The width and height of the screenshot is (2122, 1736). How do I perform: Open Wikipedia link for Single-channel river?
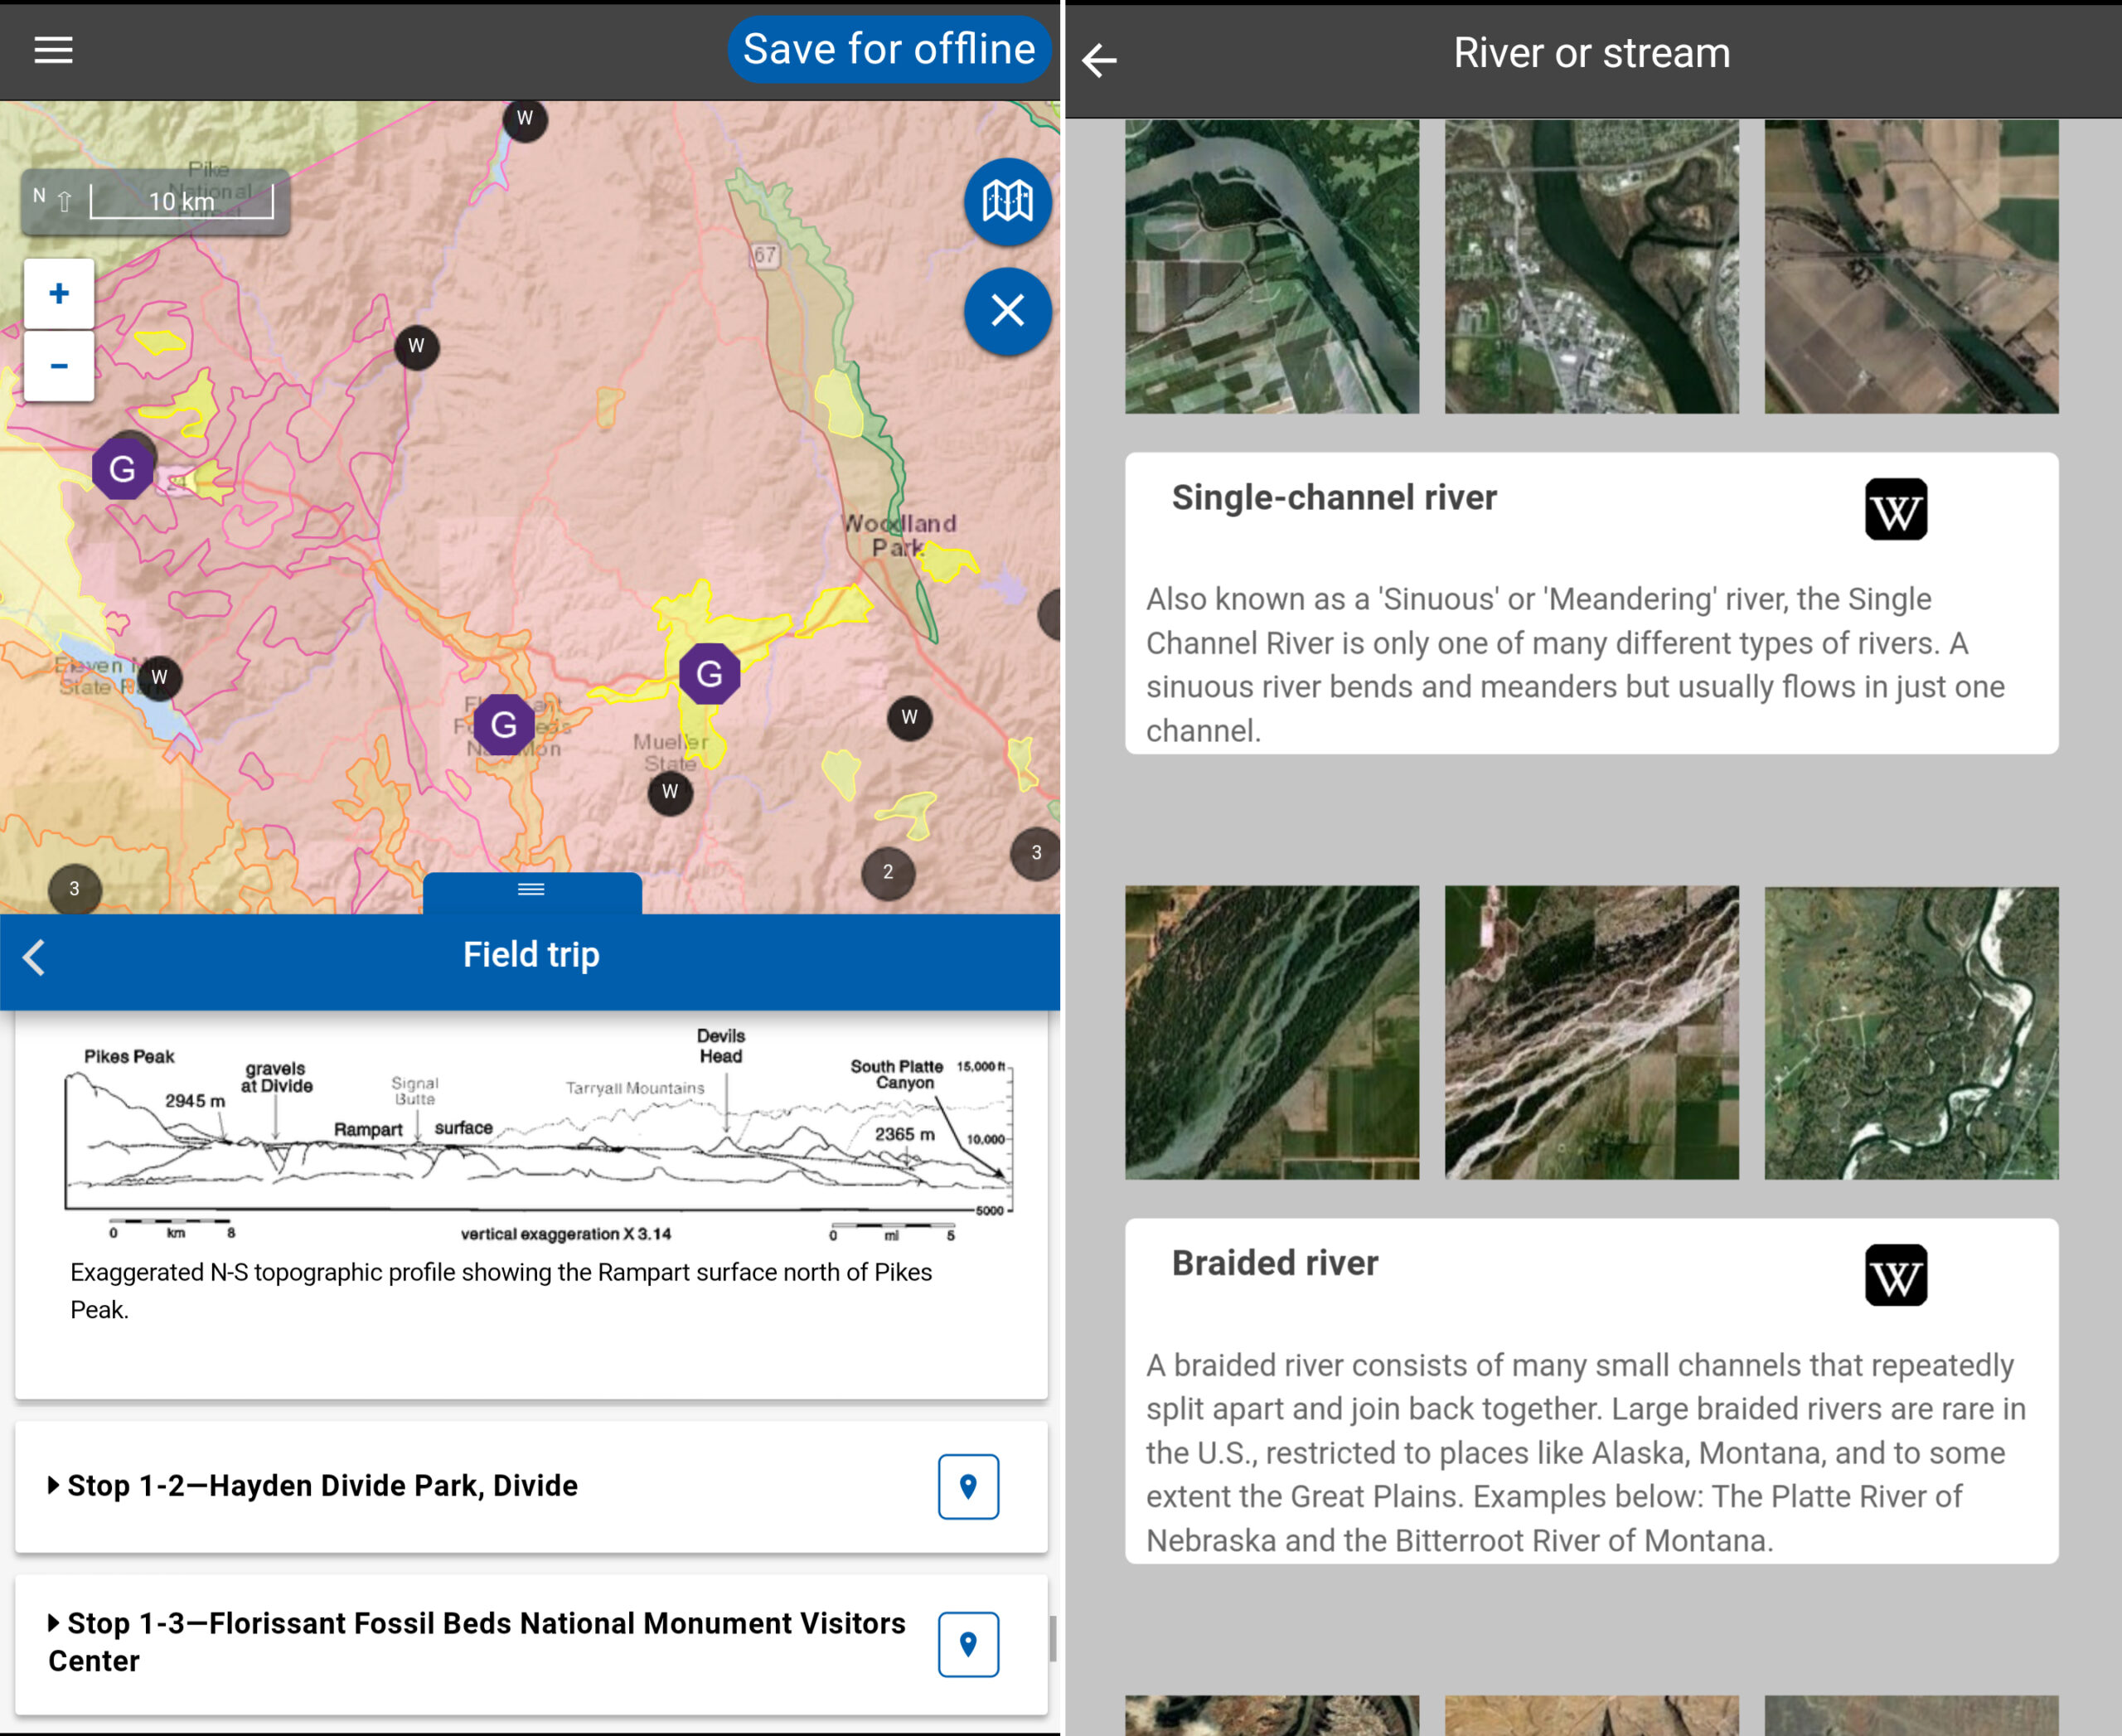pos(1895,510)
